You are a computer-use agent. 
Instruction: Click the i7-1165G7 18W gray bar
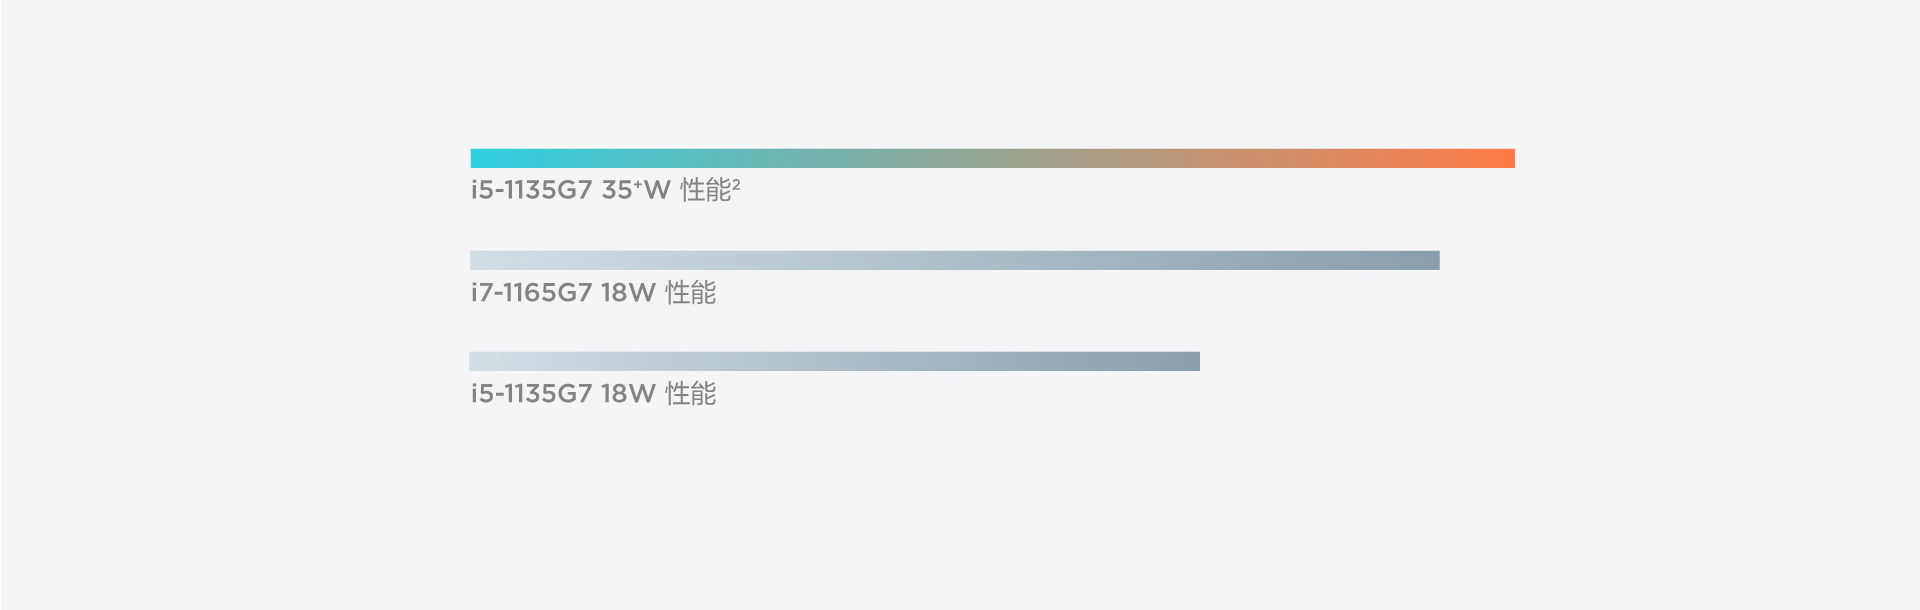[x=955, y=260]
